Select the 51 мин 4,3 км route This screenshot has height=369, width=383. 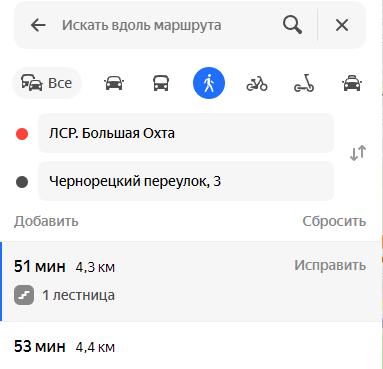(191, 281)
